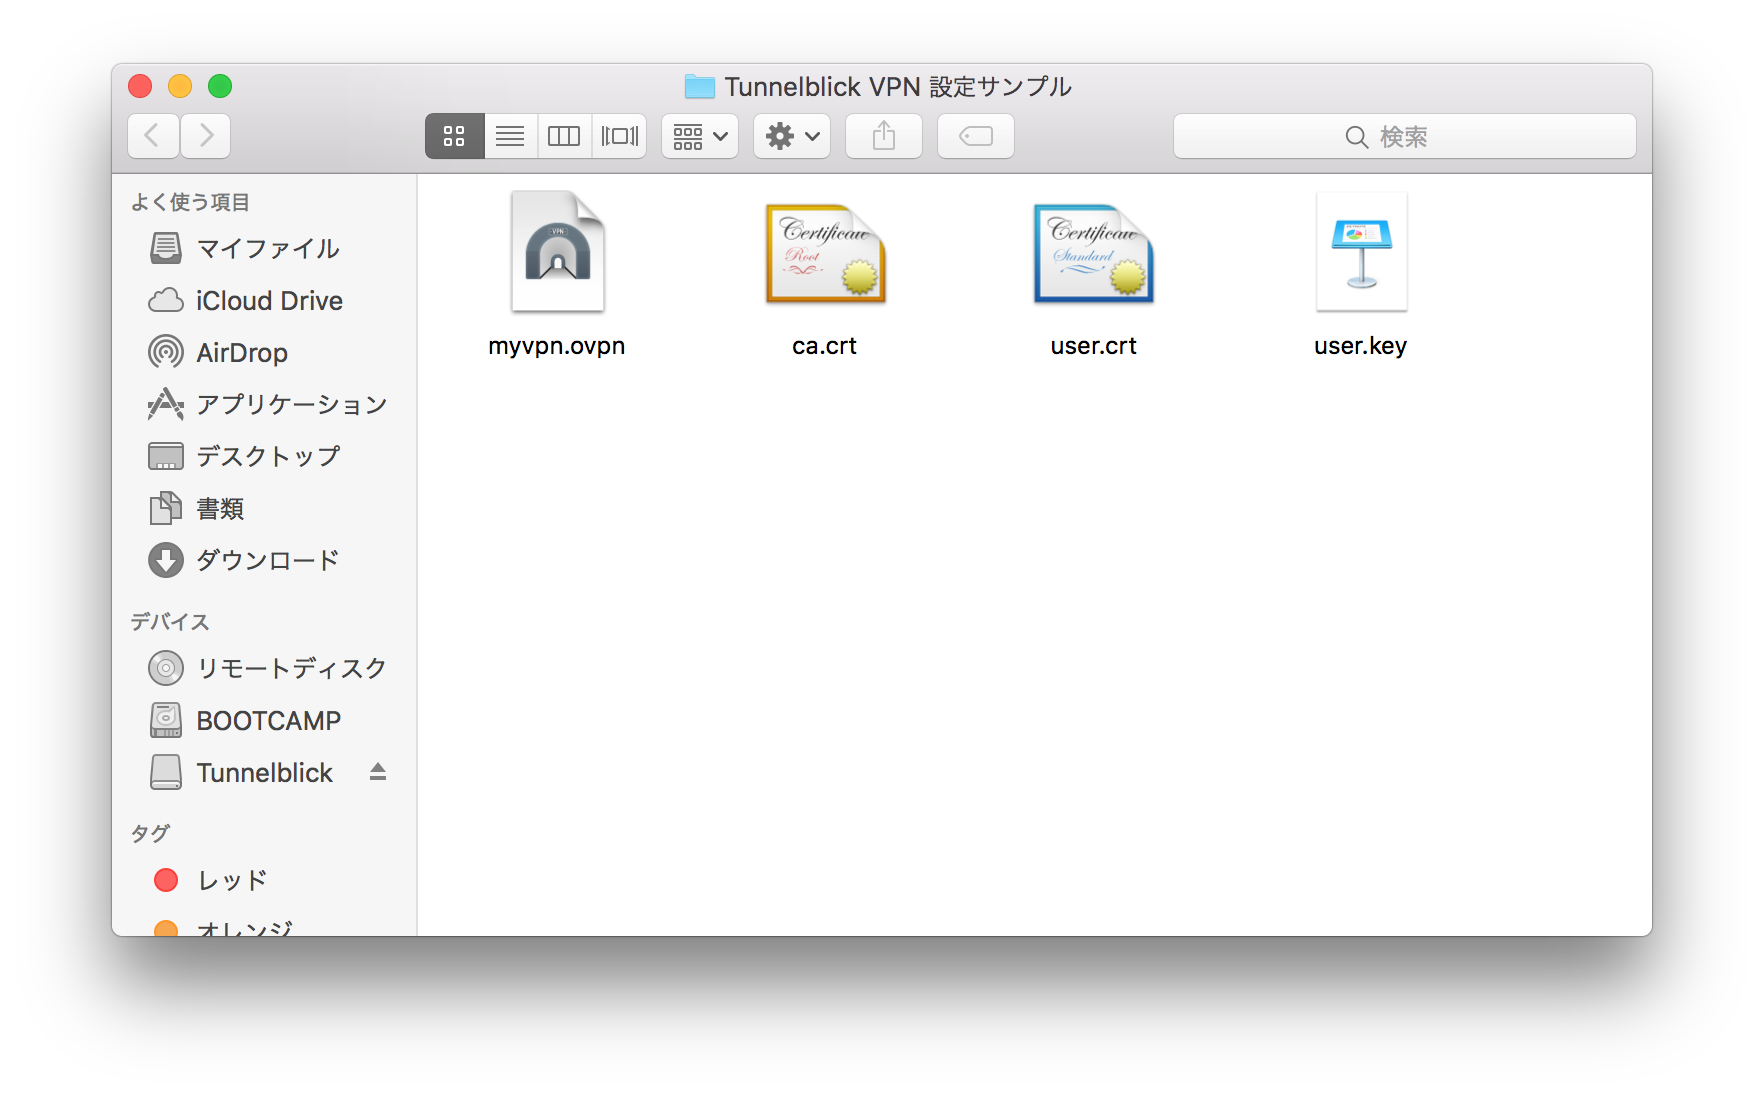
Task: Click the リモートディスク disc icon
Action: pos(166,668)
